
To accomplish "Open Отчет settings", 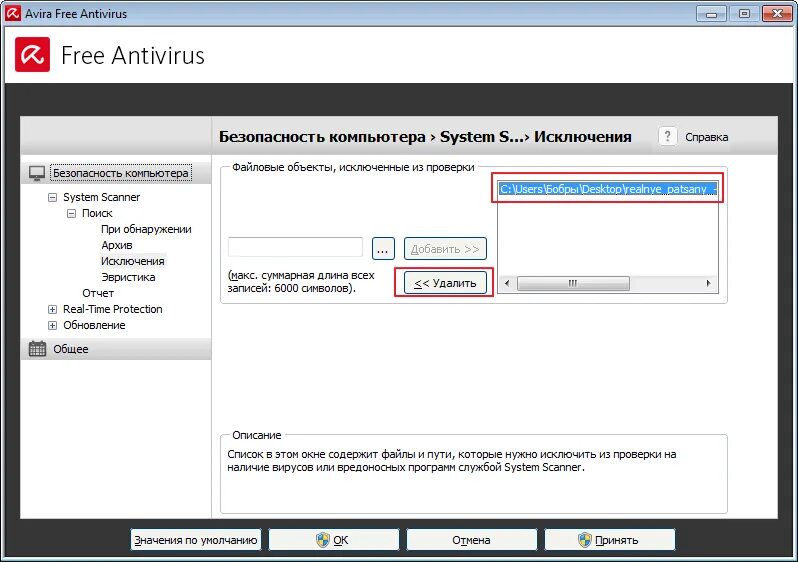I will [x=98, y=293].
